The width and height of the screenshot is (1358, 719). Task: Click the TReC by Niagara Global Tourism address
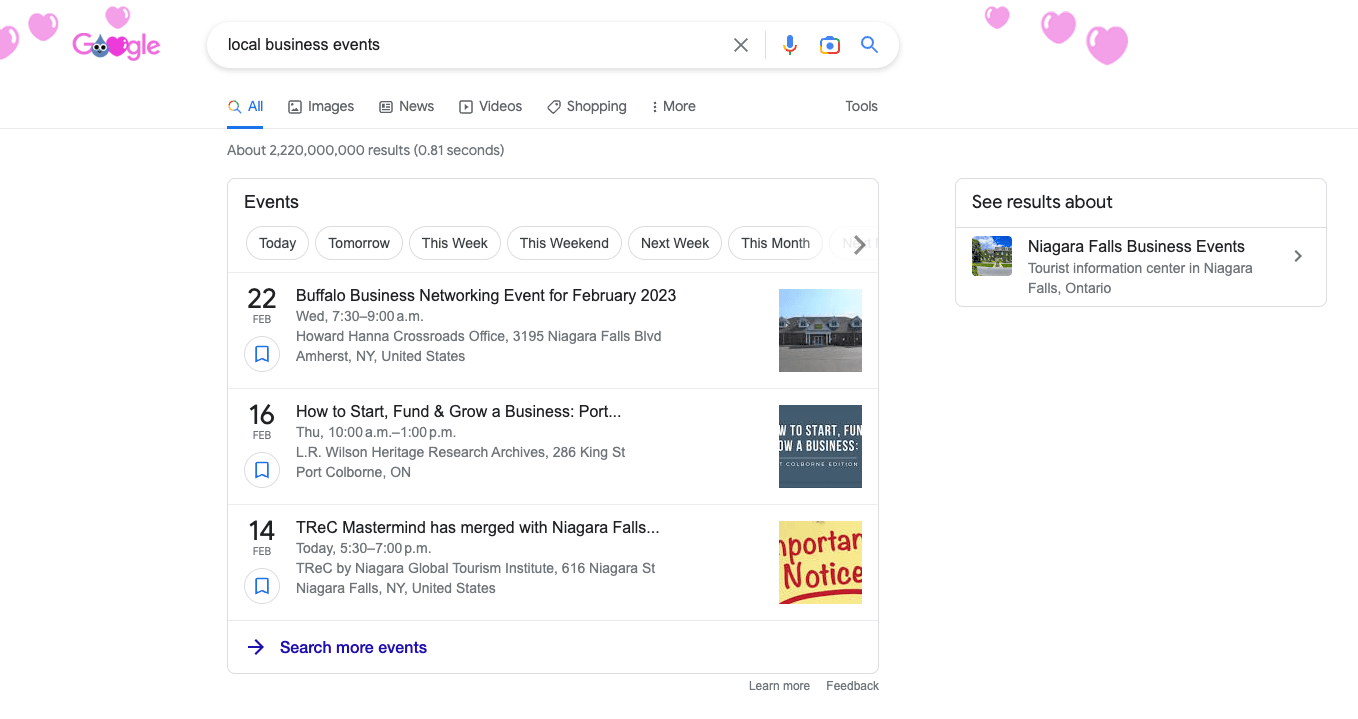(476, 569)
